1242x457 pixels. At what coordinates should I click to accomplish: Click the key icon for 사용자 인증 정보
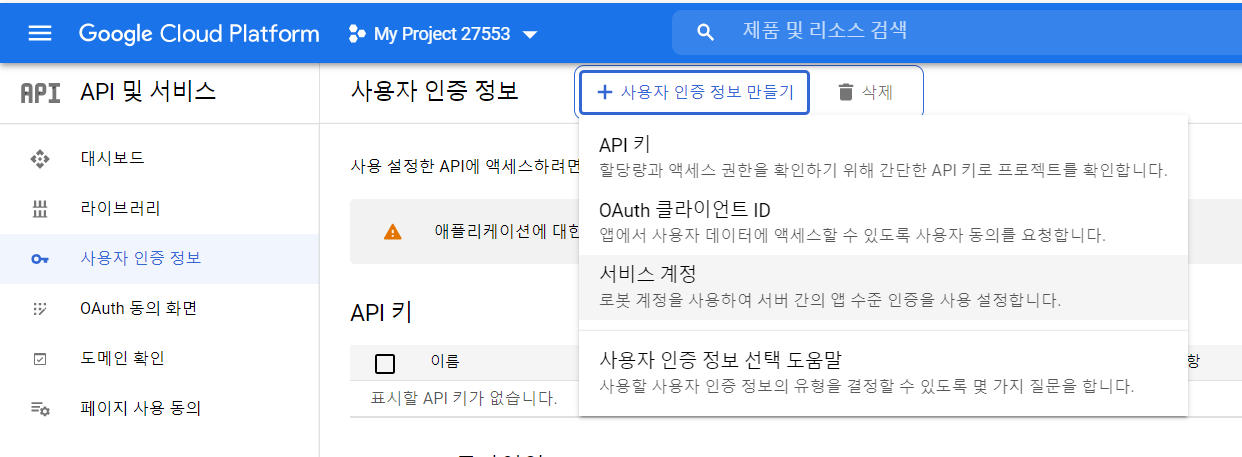[40, 259]
